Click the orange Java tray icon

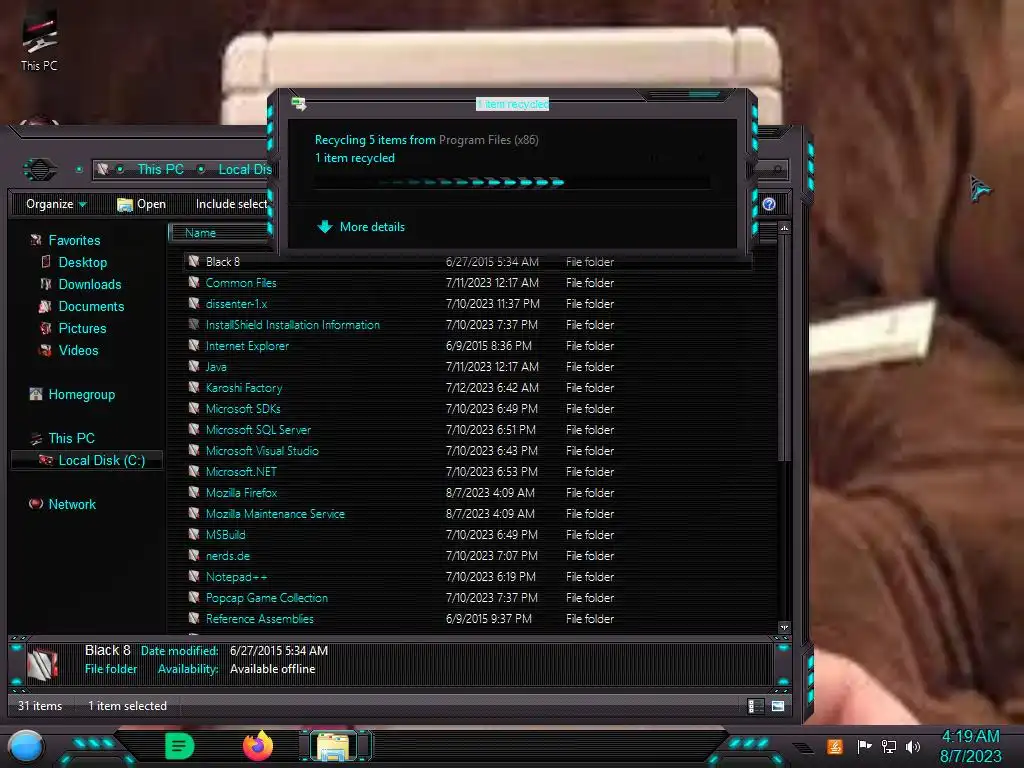(x=835, y=746)
